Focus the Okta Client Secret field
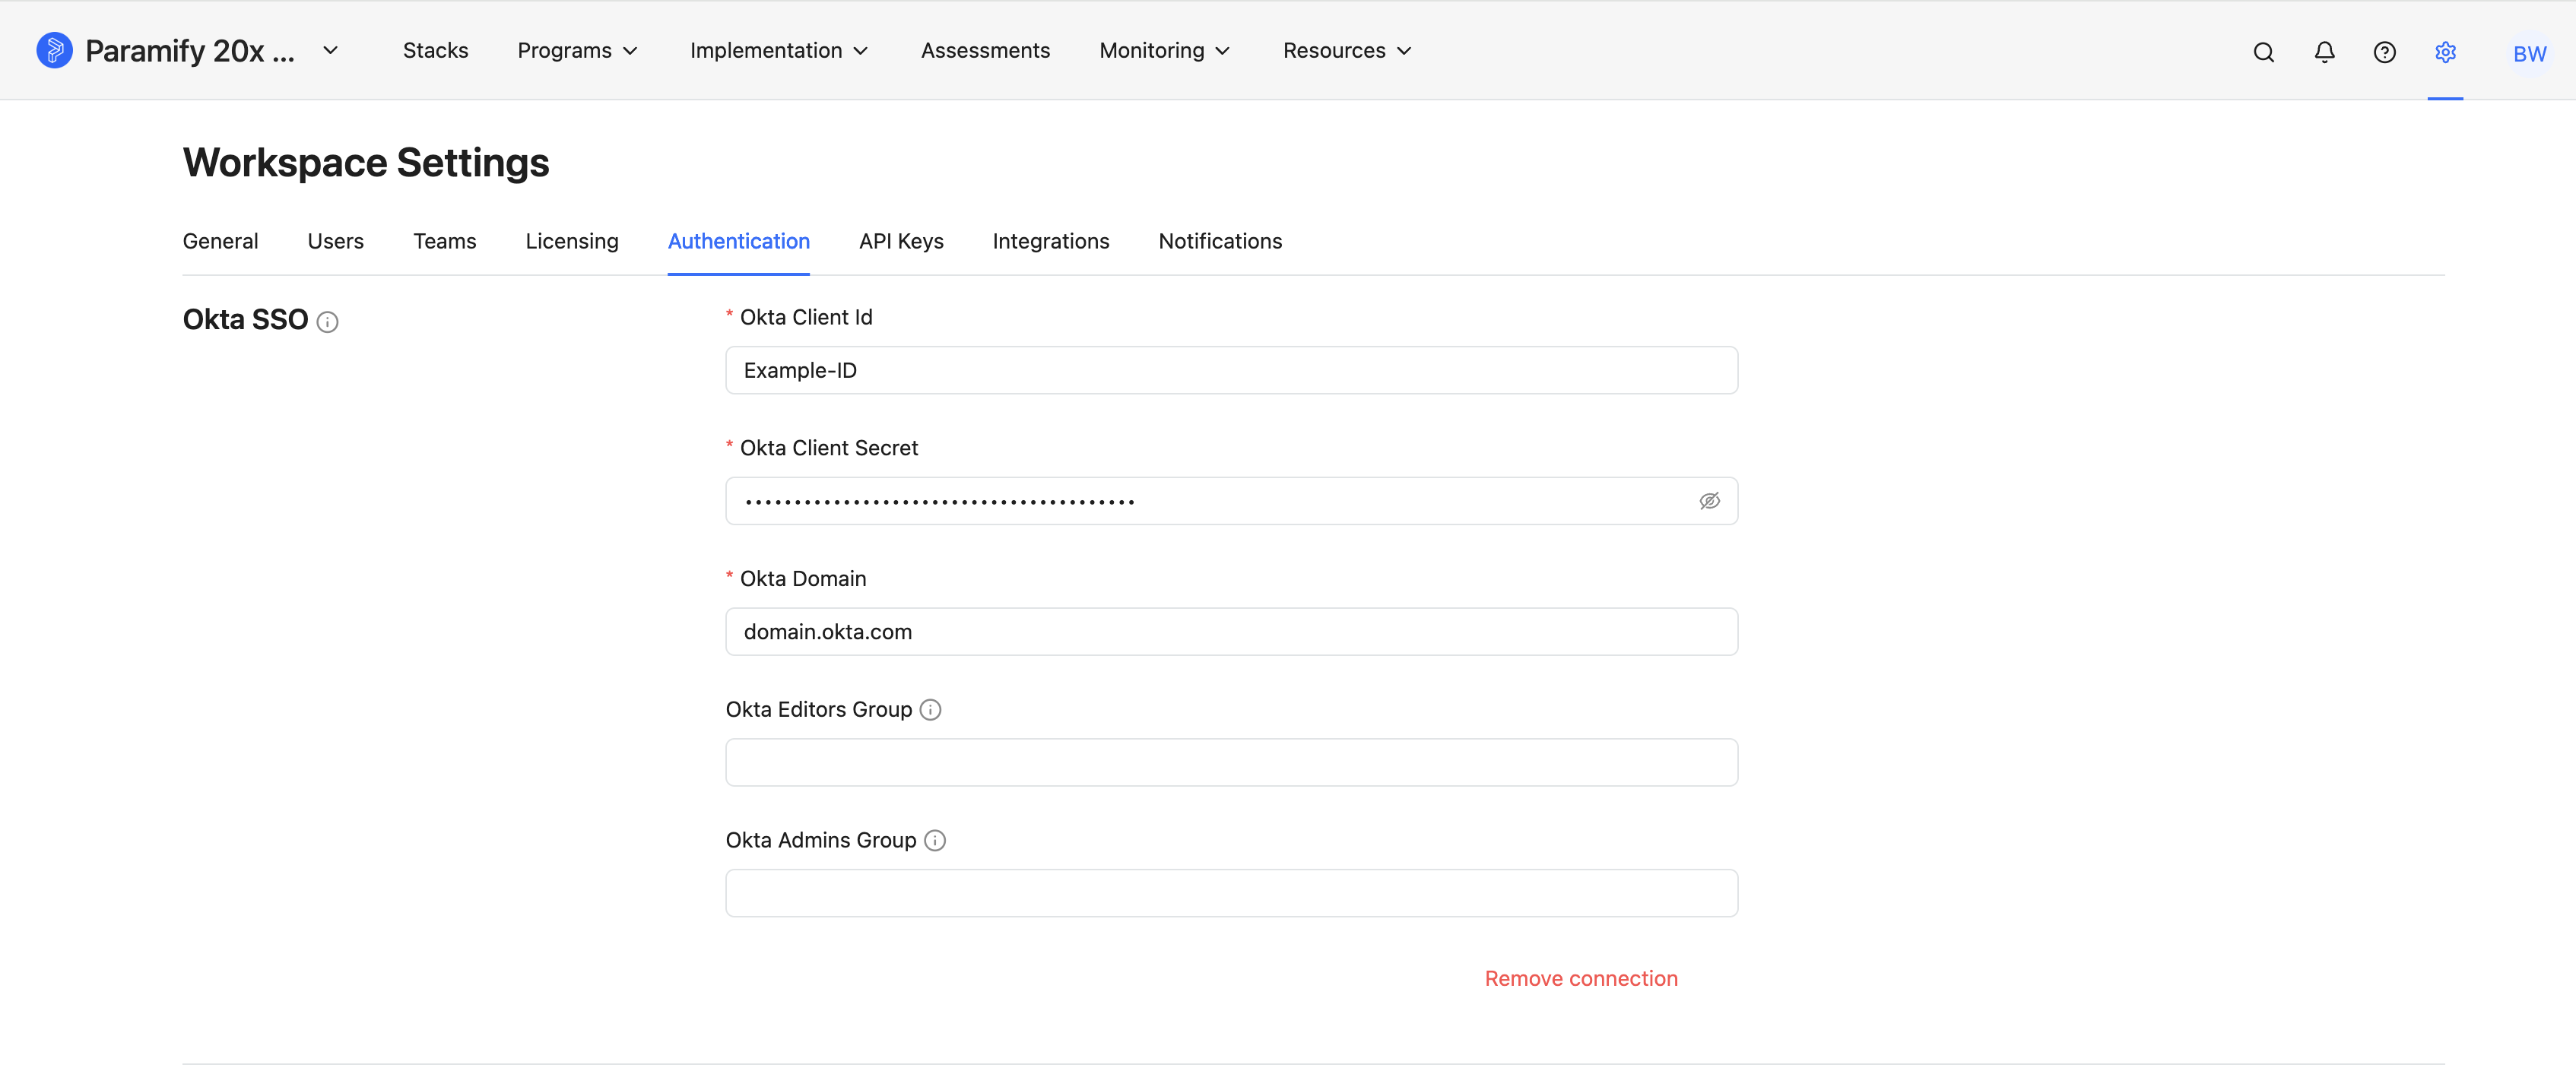The height and width of the screenshot is (1090, 2576). pos(1231,501)
